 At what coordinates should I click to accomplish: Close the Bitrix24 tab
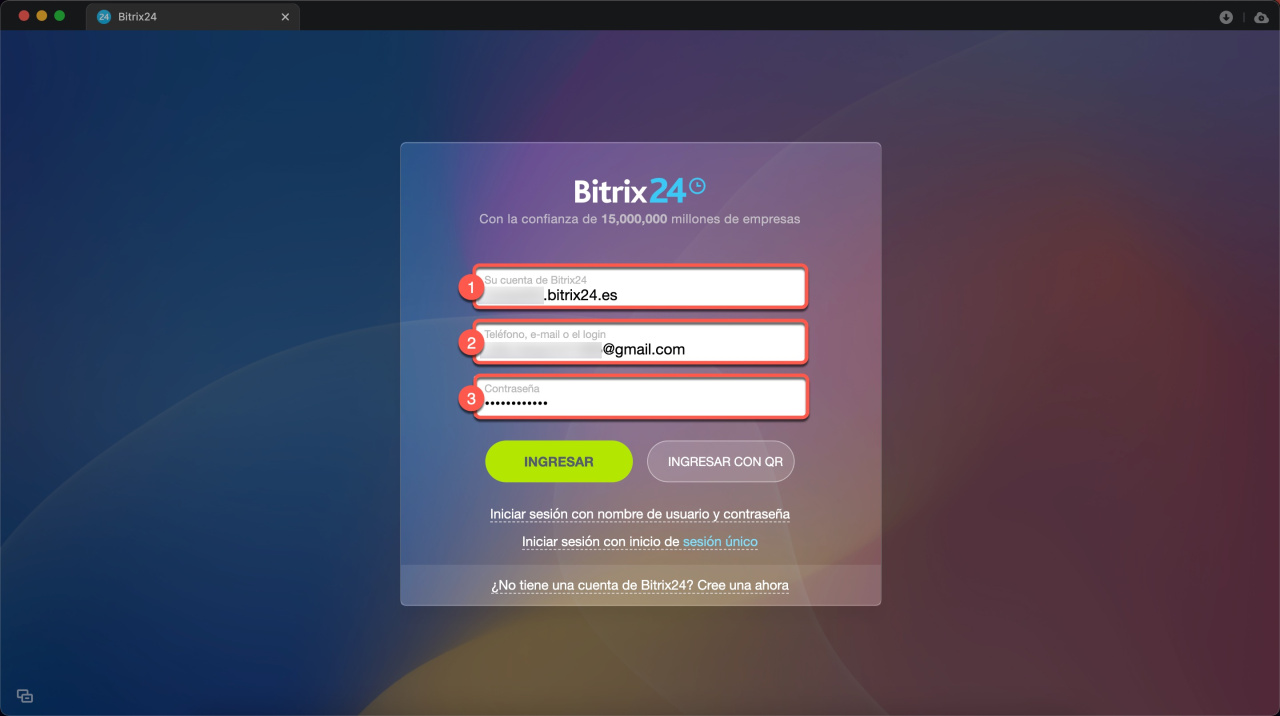285,17
